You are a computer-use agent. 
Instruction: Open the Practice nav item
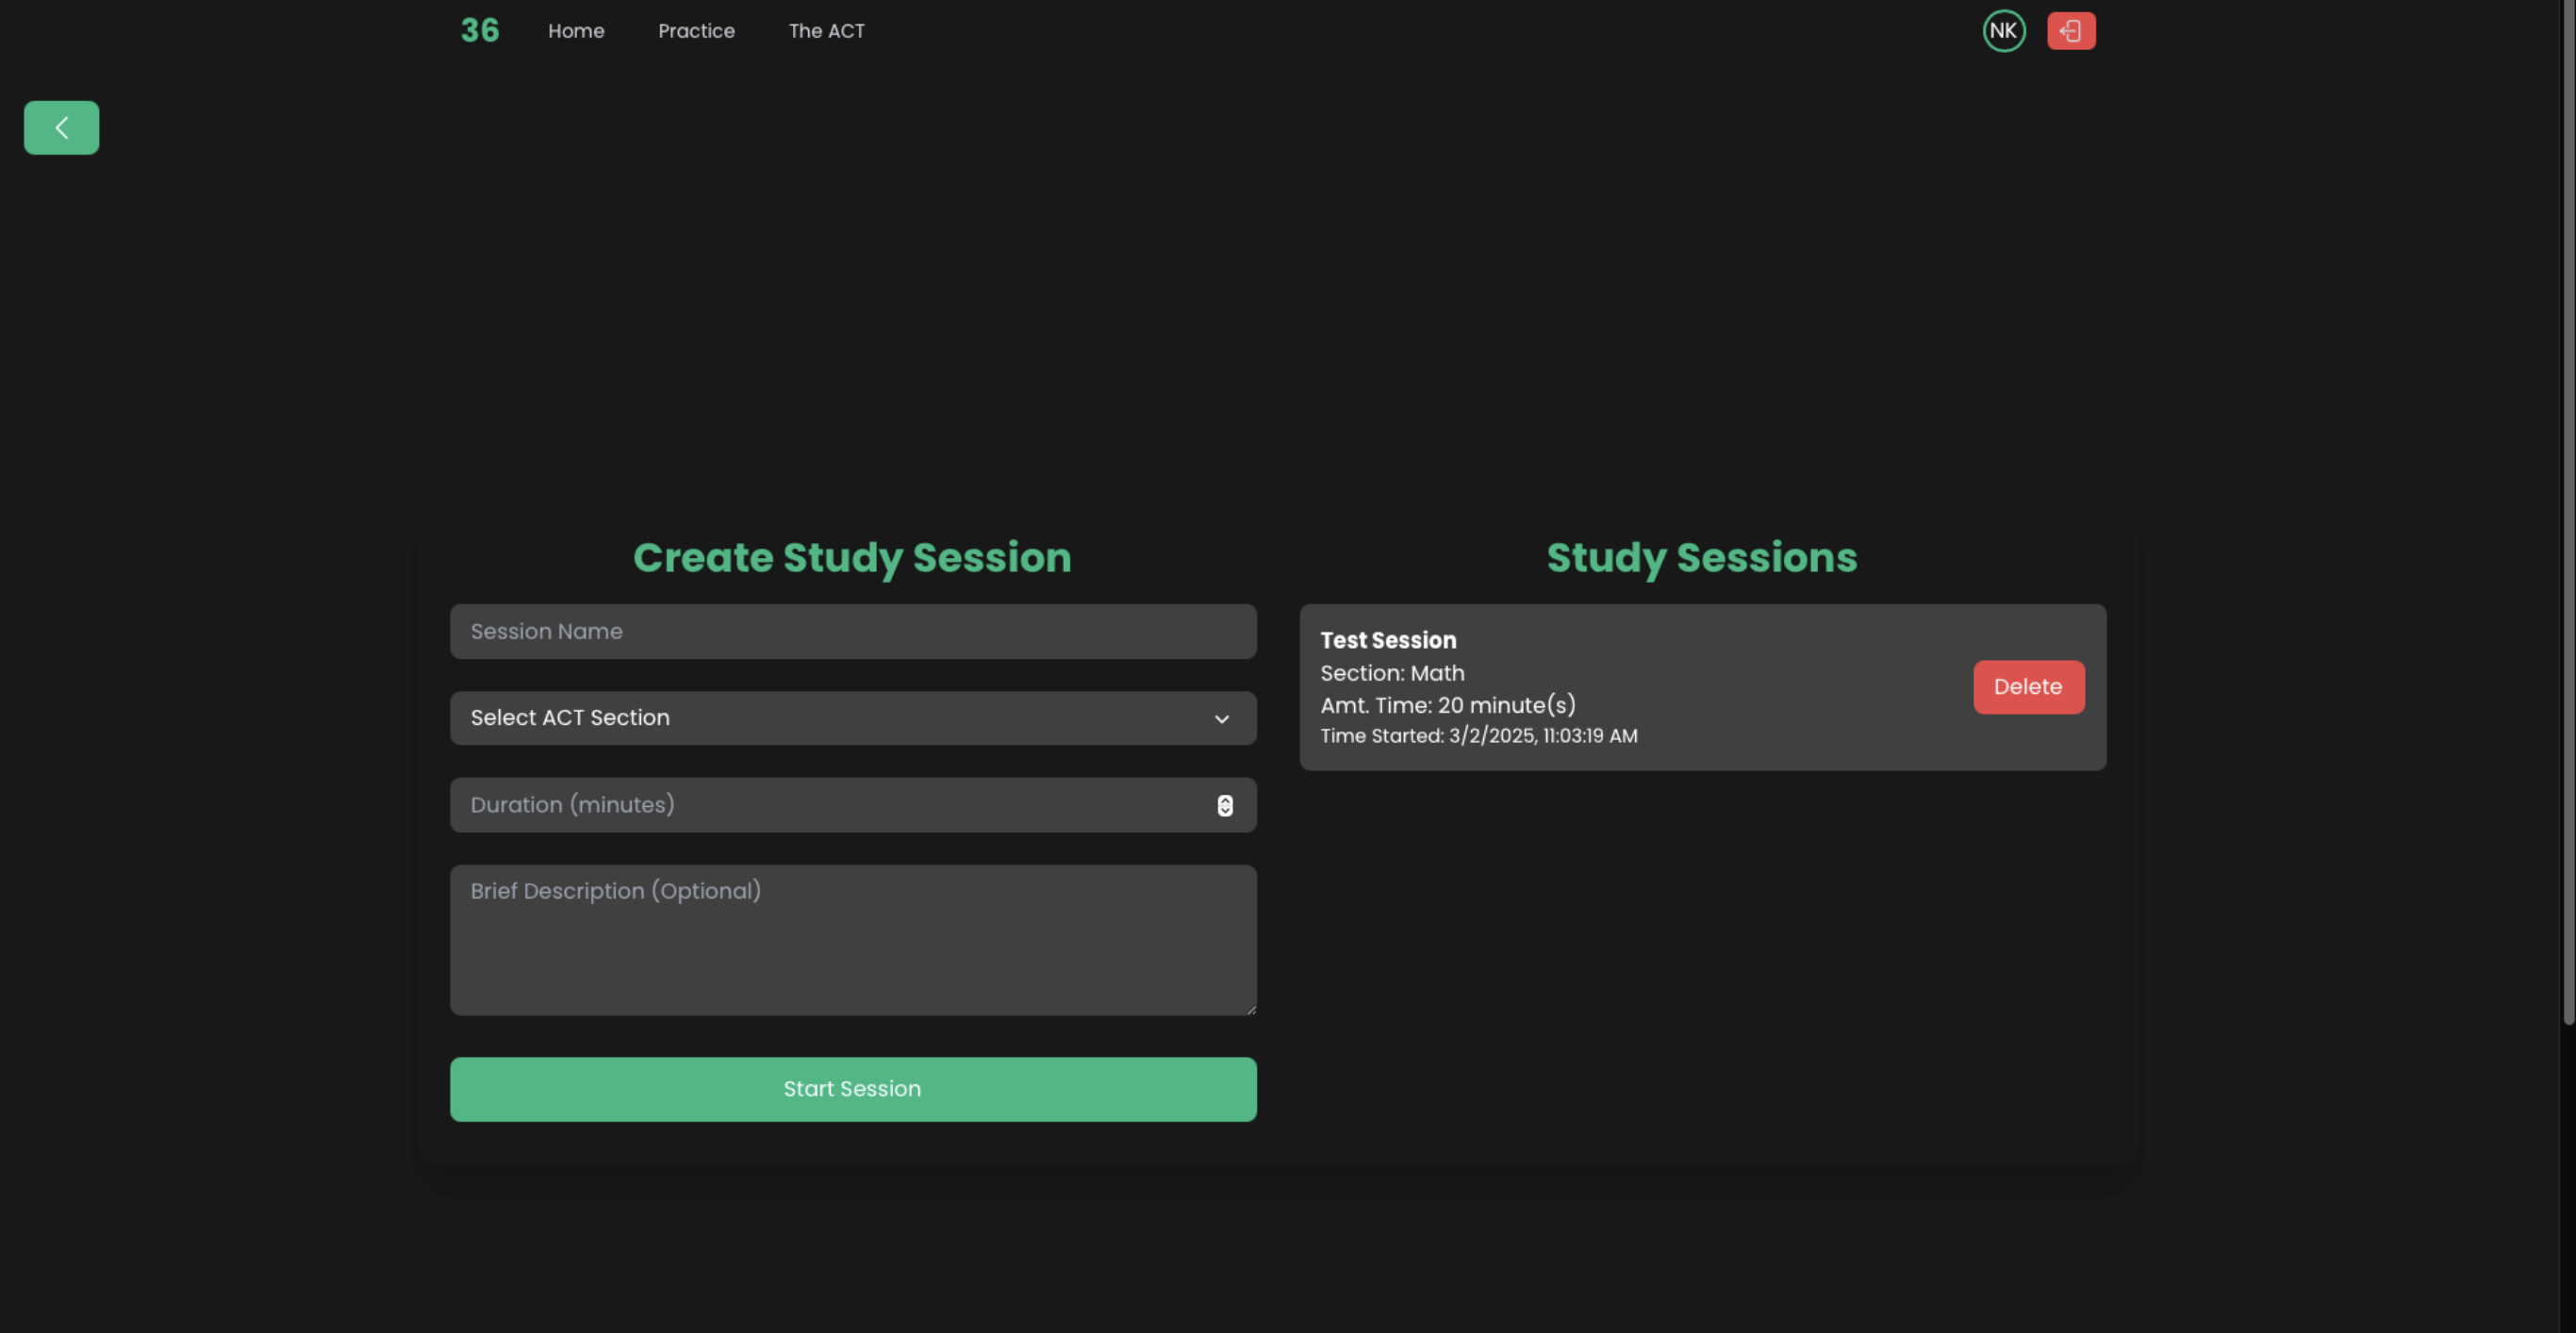[696, 31]
